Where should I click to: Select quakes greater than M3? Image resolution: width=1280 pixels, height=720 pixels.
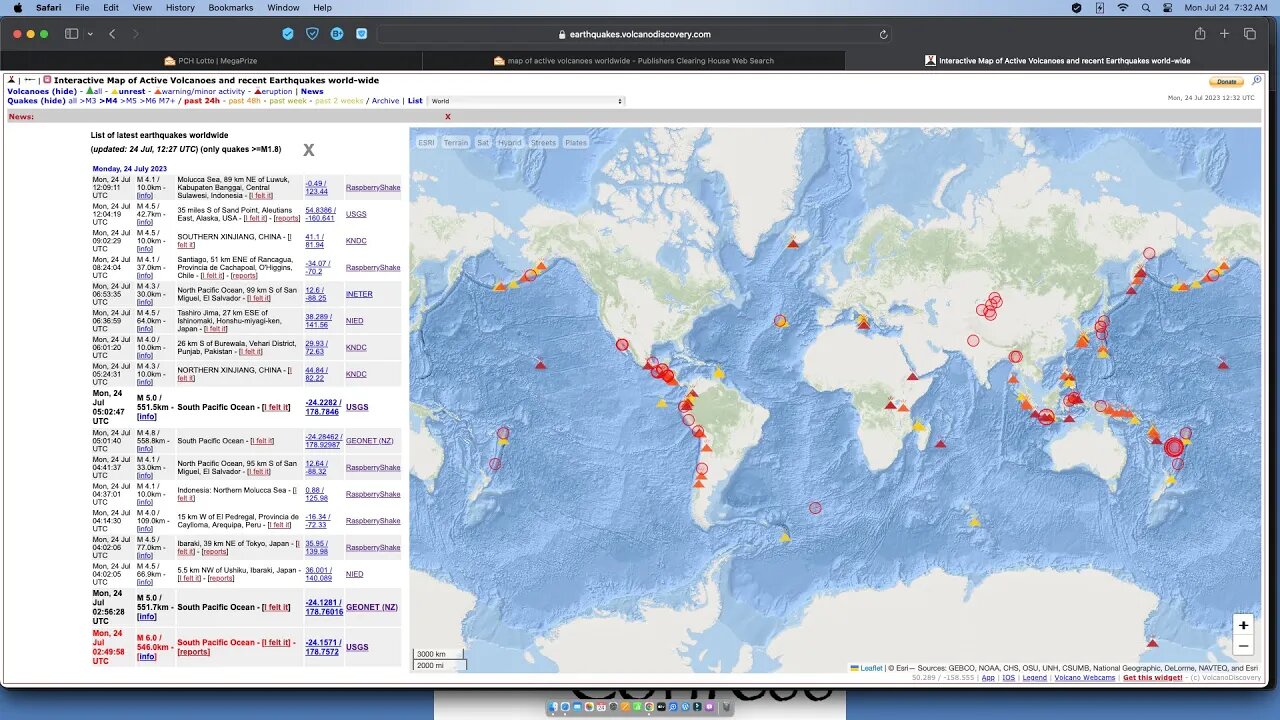[88, 101]
